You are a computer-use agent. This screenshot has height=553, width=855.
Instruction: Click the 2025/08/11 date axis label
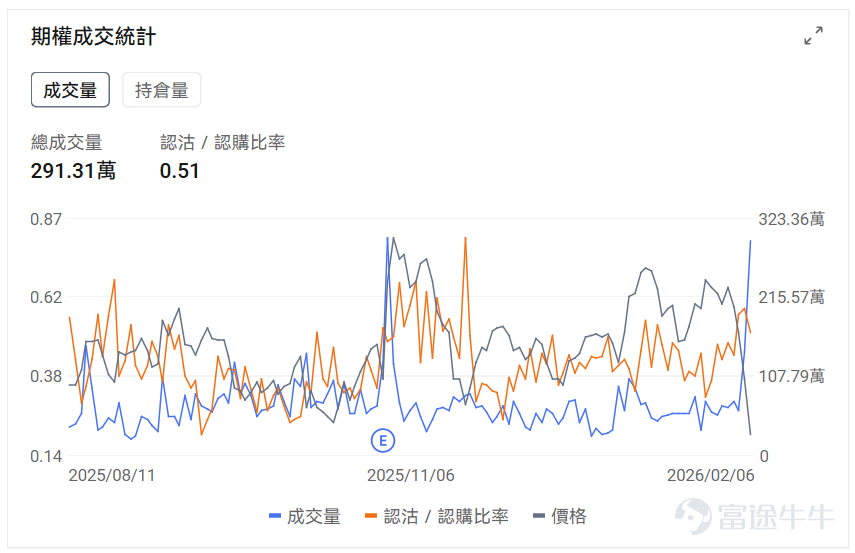(x=112, y=476)
